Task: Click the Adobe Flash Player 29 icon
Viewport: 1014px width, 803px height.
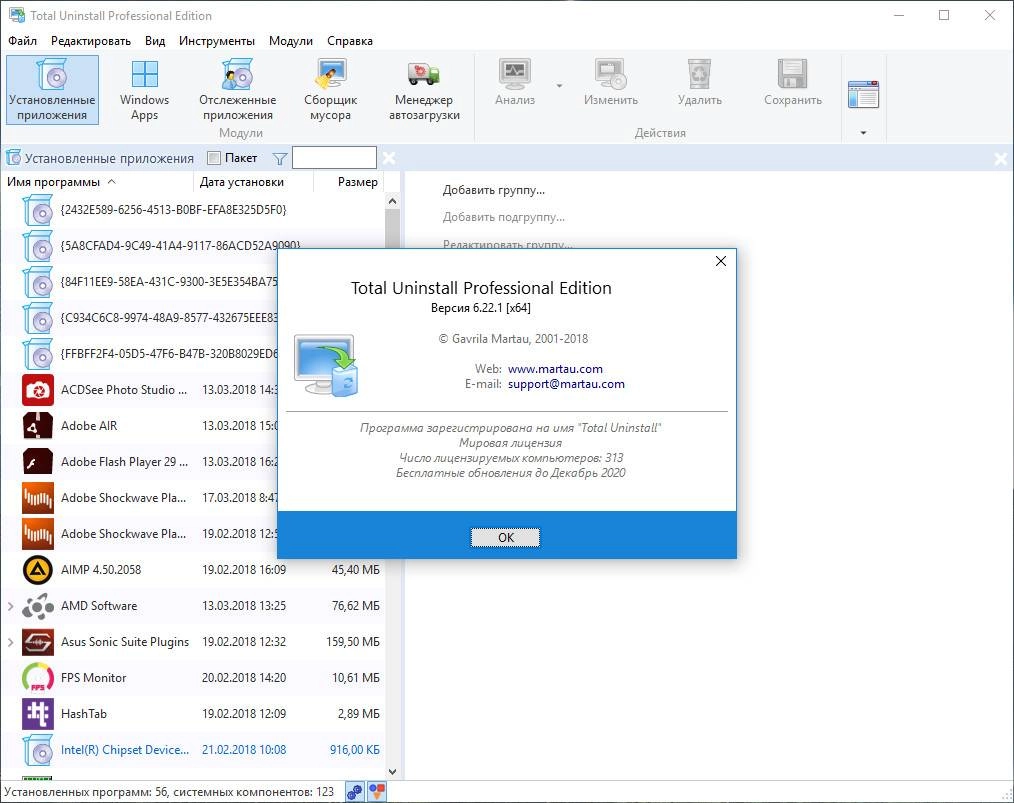Action: 38,462
